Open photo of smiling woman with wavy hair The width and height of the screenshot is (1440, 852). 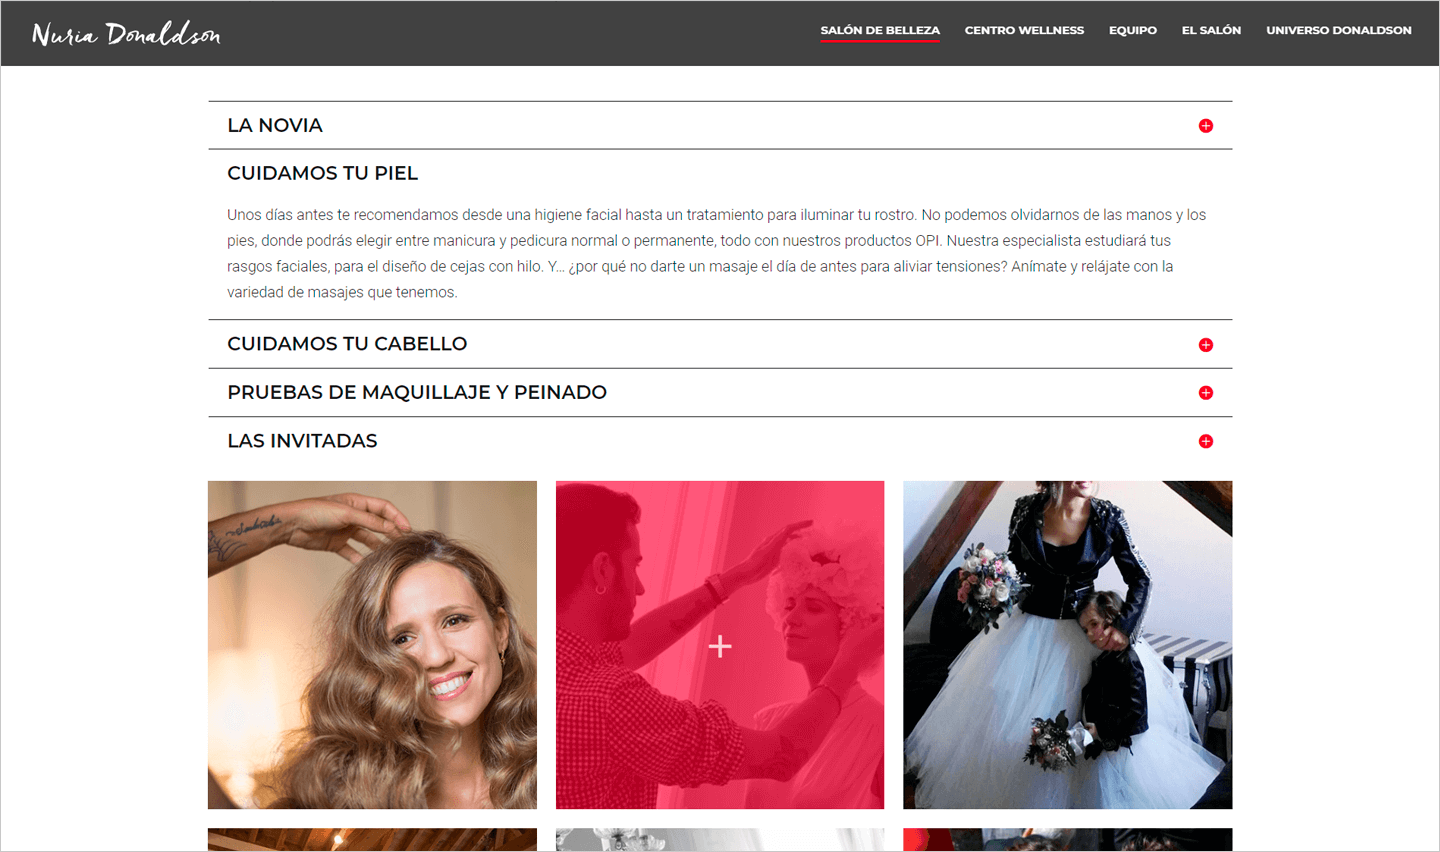pos(372,645)
